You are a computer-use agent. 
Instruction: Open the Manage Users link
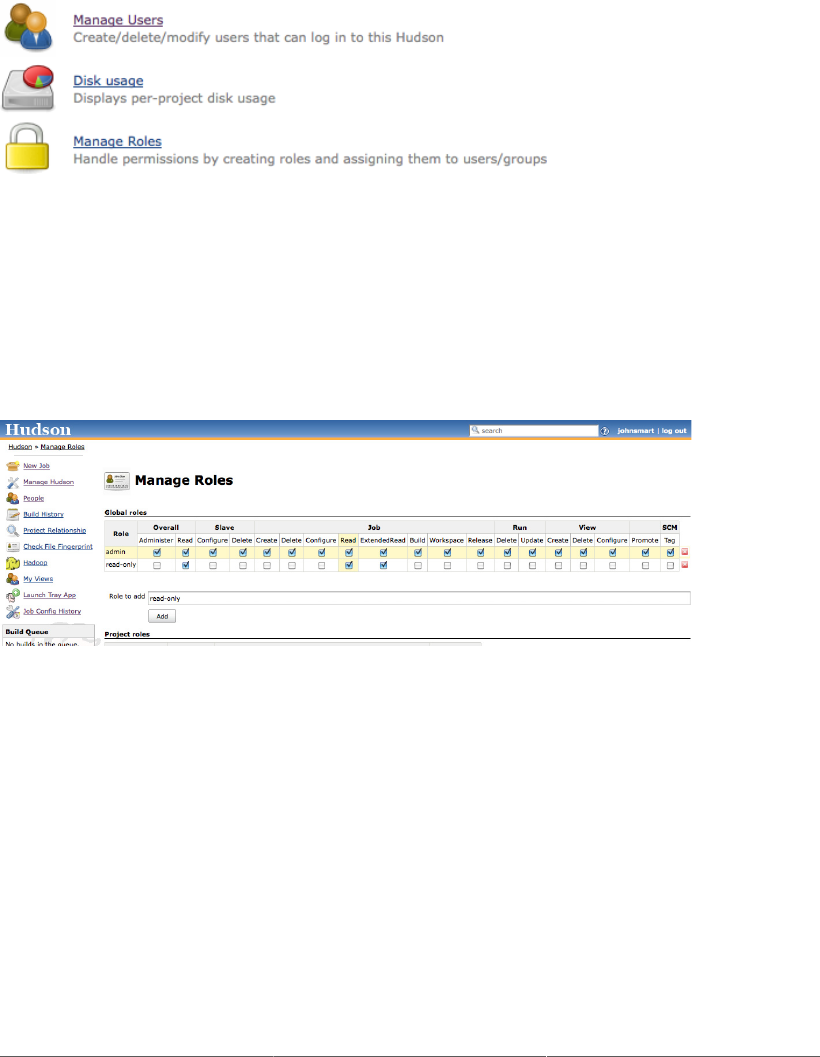click(118, 20)
